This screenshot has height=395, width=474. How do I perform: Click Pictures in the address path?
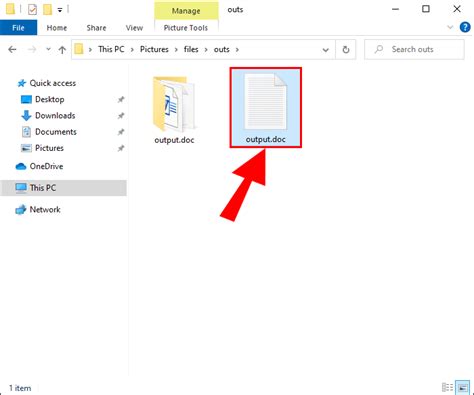click(154, 49)
